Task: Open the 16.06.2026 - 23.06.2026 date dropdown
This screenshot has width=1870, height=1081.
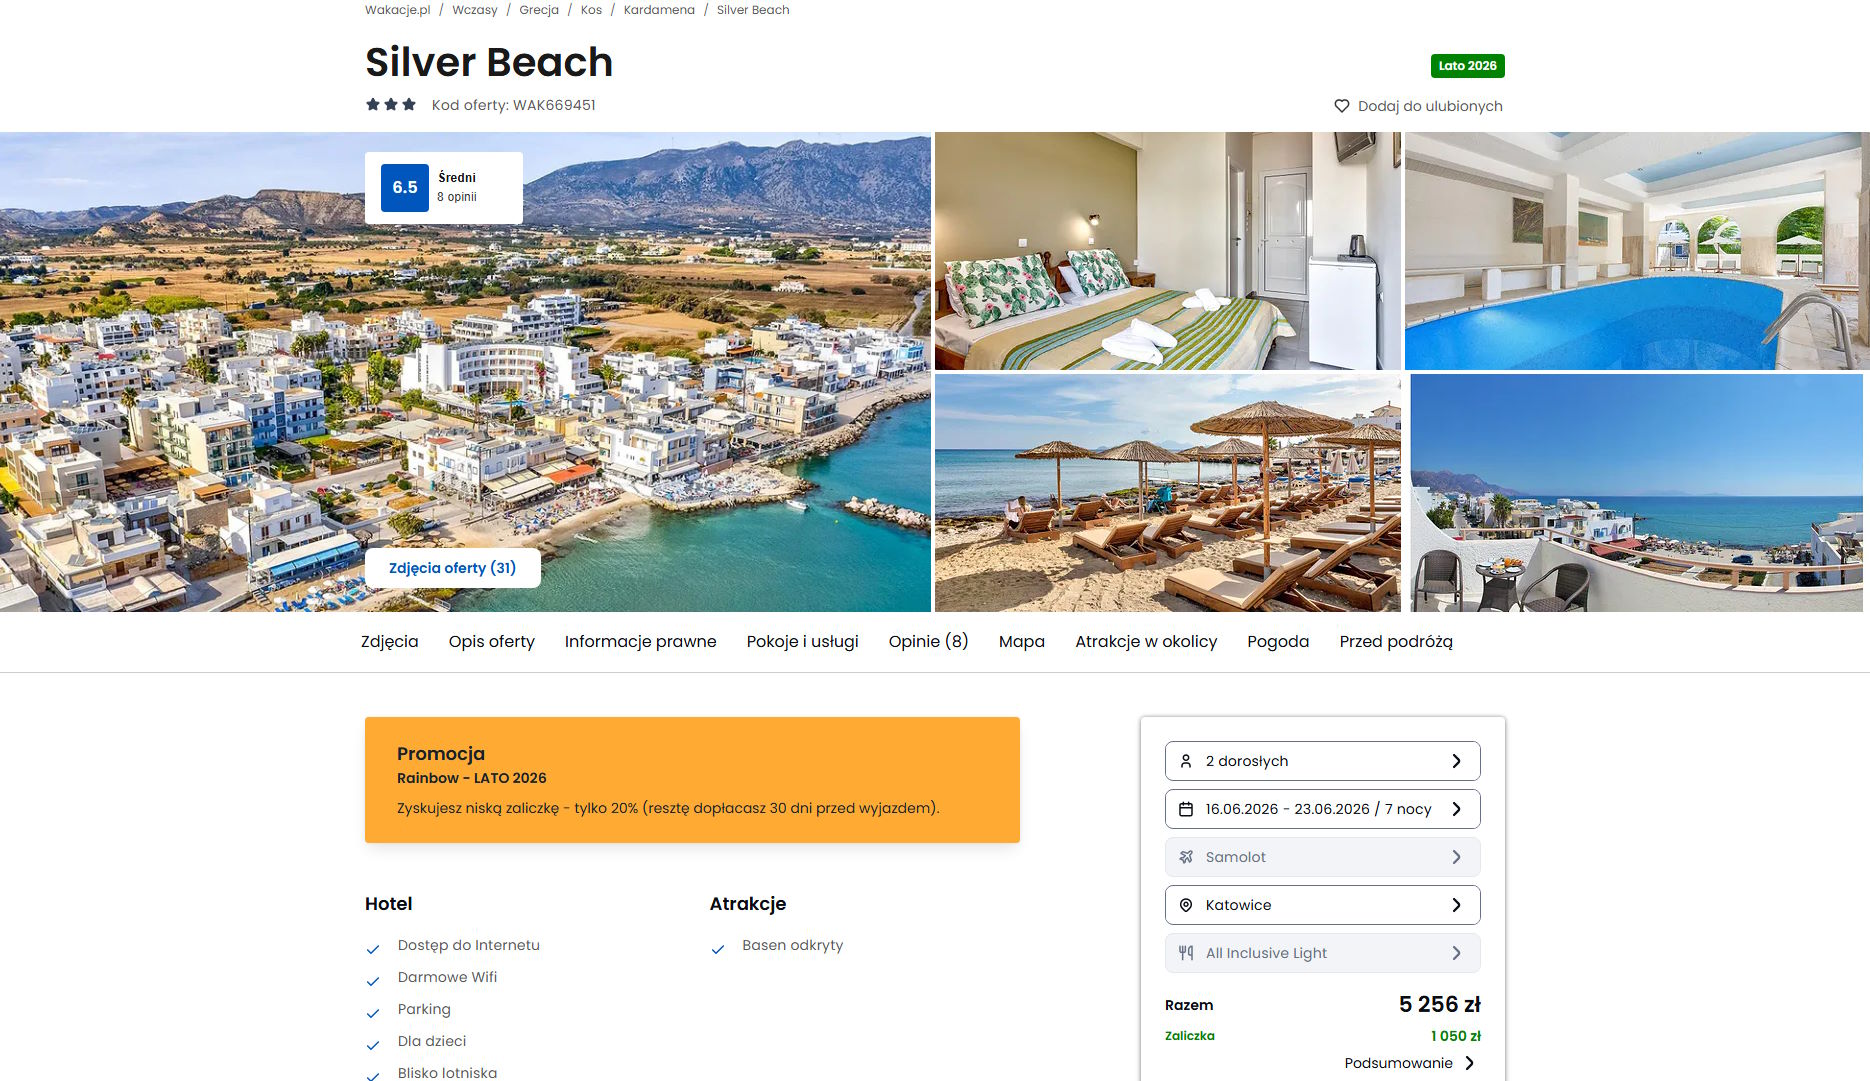Action: [x=1322, y=809]
